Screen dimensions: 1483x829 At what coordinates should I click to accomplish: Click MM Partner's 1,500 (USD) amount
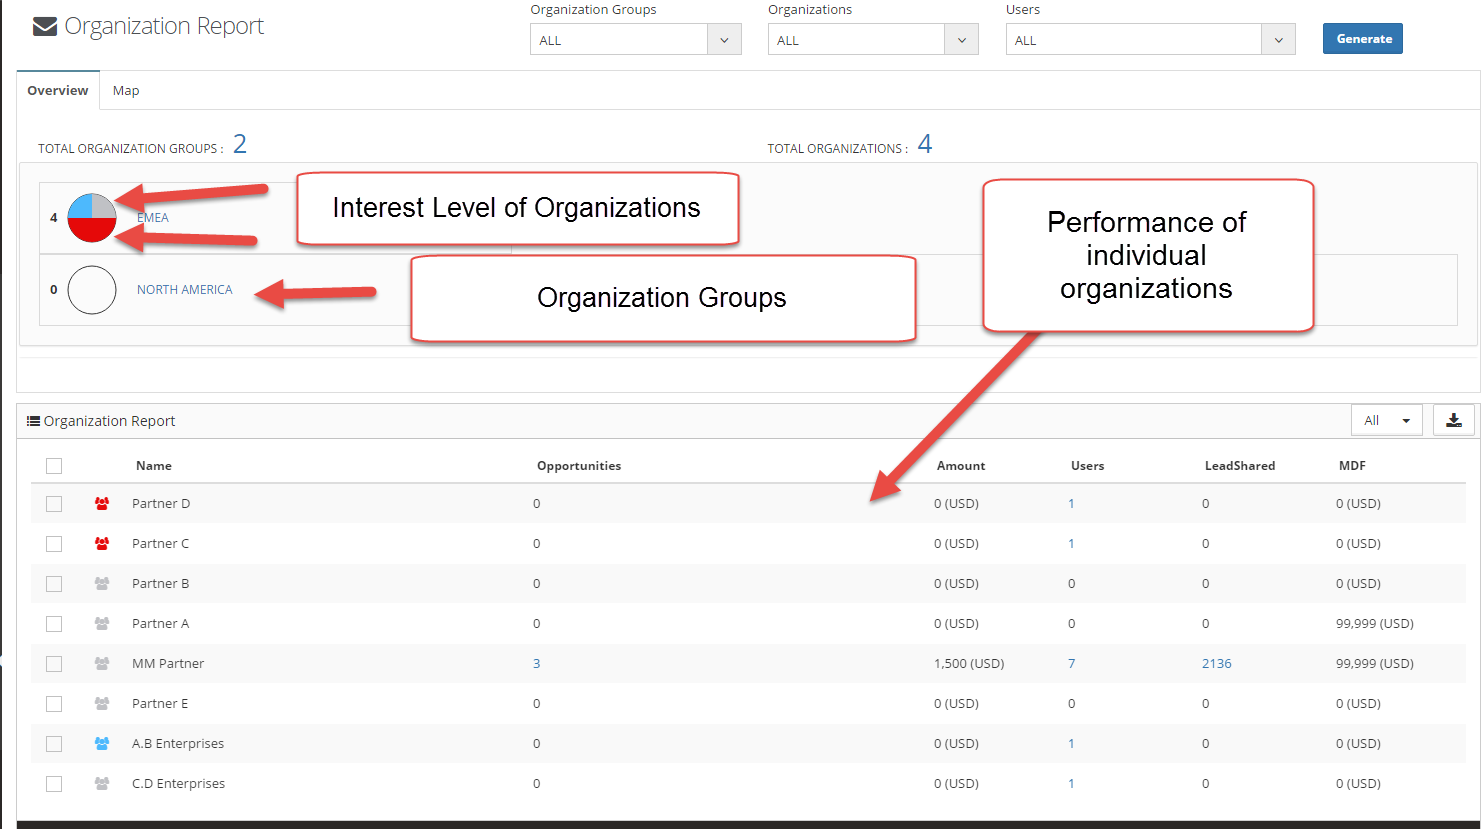coord(969,664)
